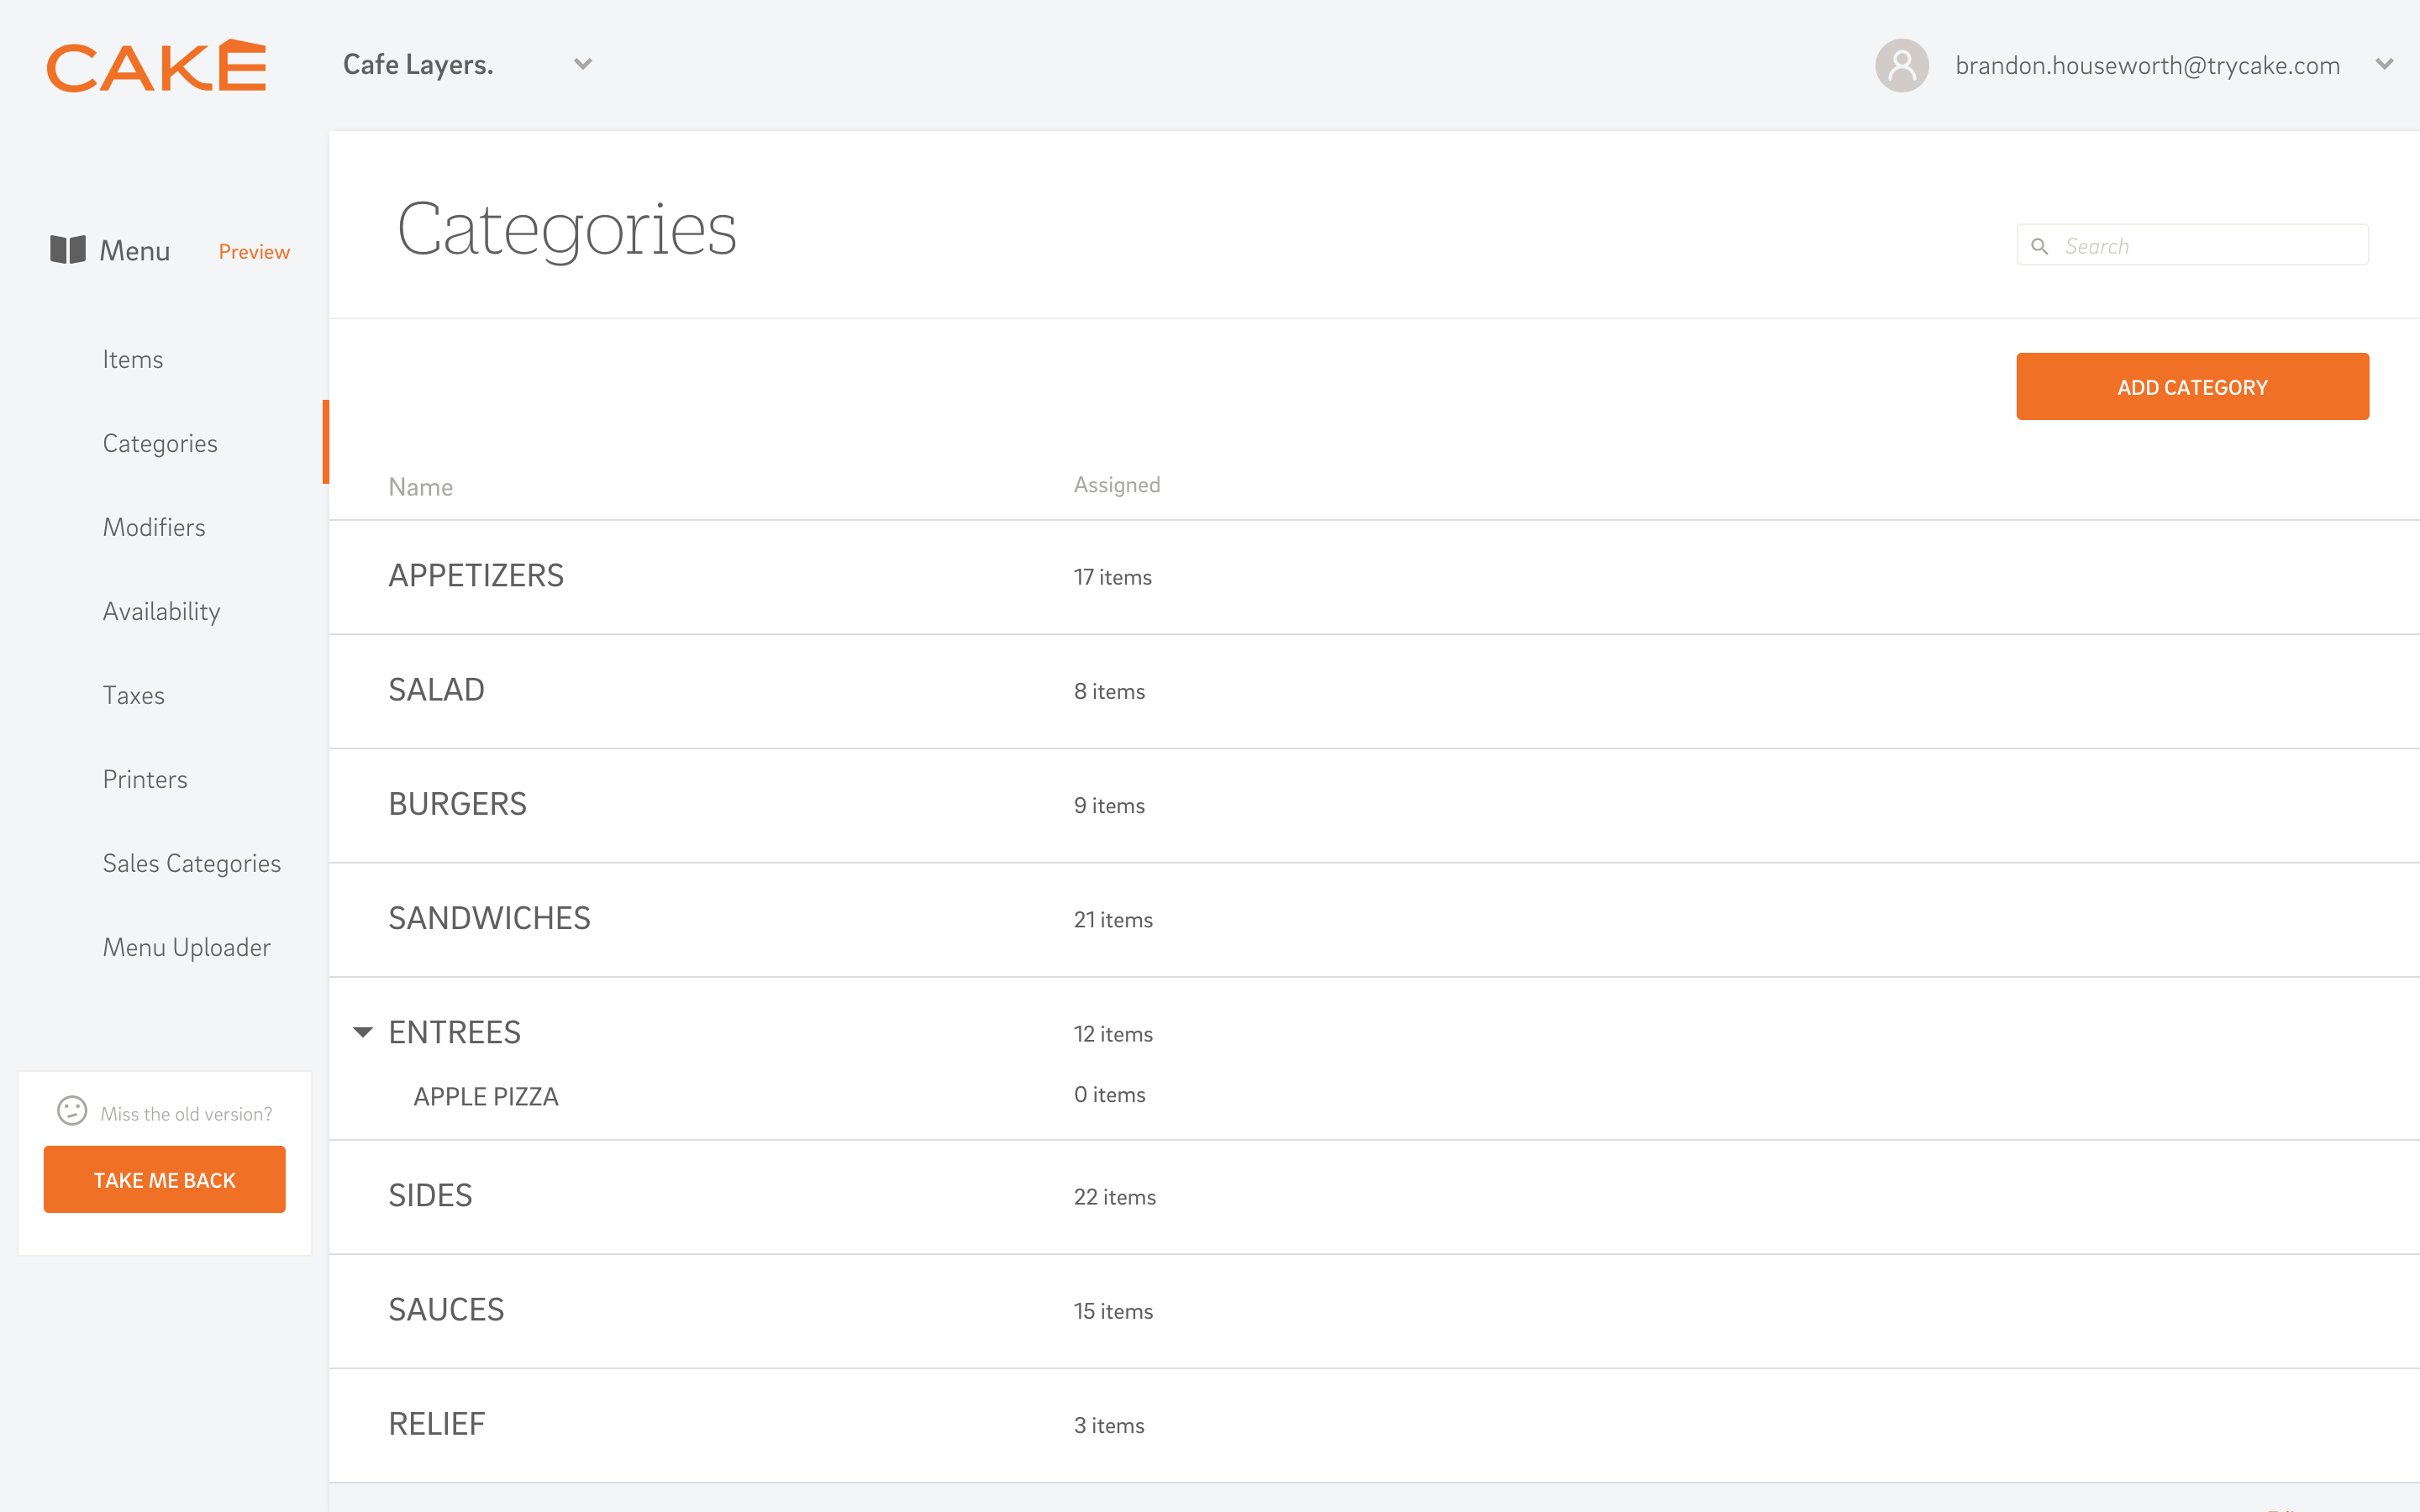Select Categories in the sidebar

tap(160, 443)
